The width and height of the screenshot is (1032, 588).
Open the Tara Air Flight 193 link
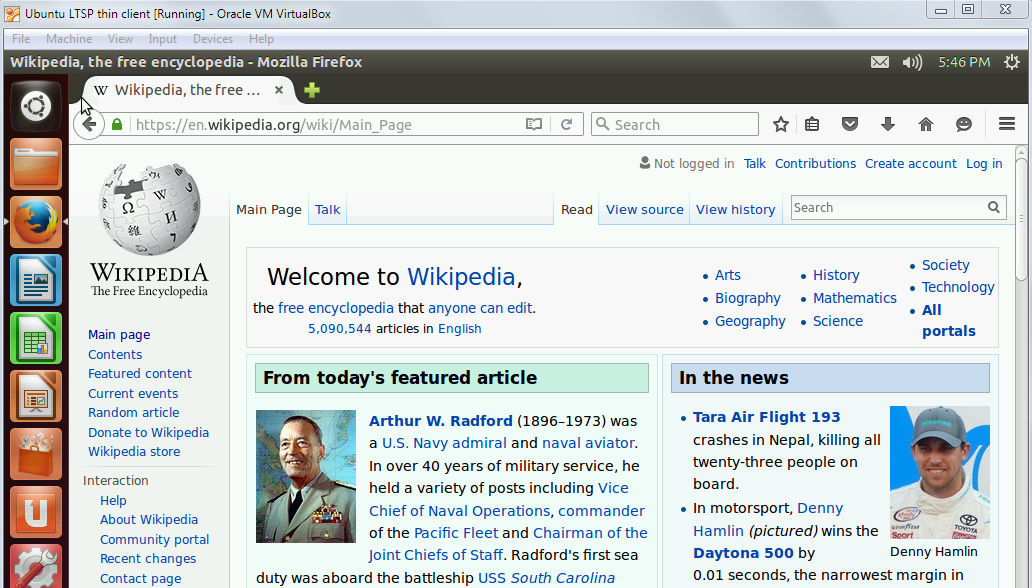coord(767,417)
